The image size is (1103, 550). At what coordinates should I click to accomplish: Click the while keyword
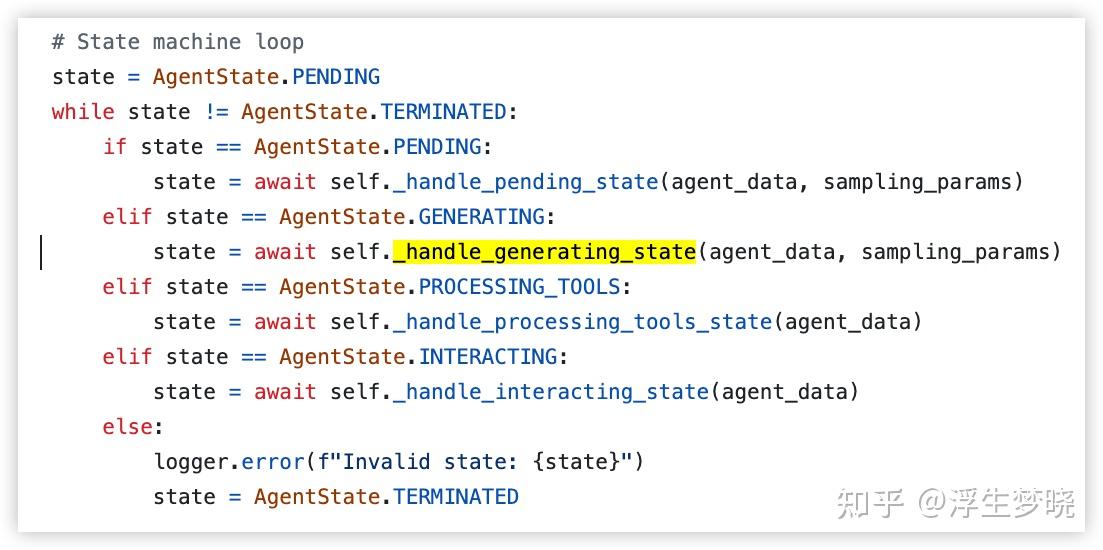coord(83,111)
